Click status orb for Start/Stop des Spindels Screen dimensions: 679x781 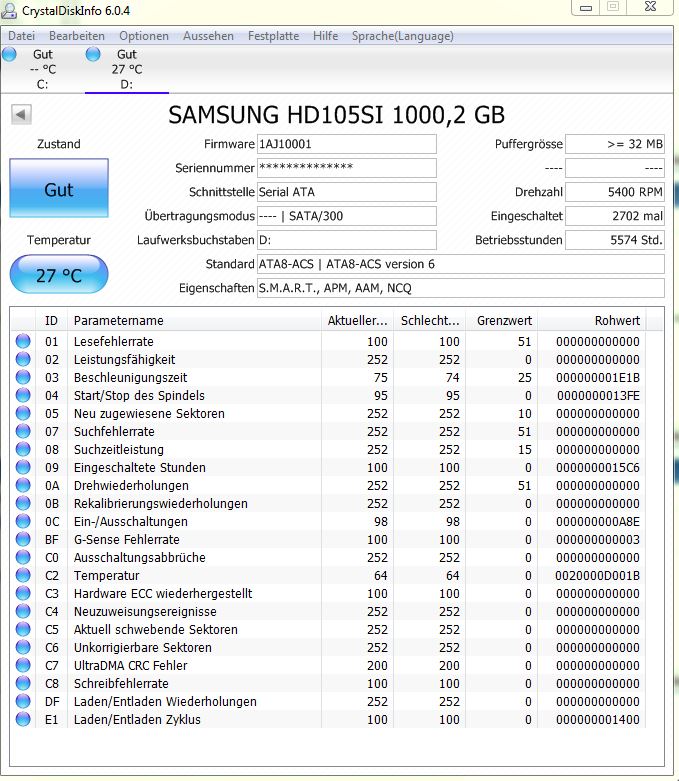[23, 395]
